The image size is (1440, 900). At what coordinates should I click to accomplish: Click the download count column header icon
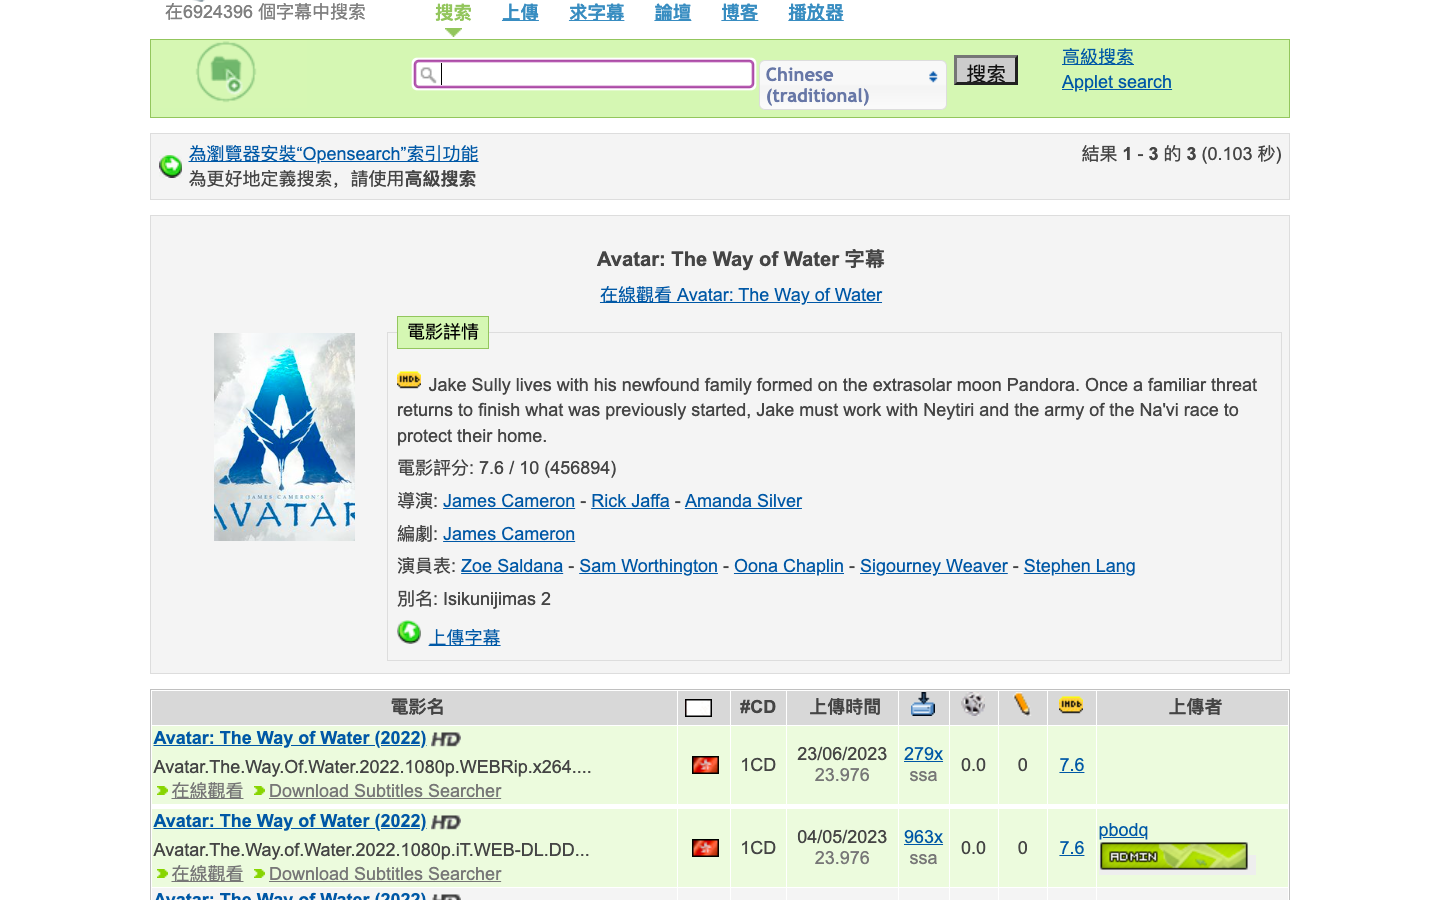(x=922, y=707)
